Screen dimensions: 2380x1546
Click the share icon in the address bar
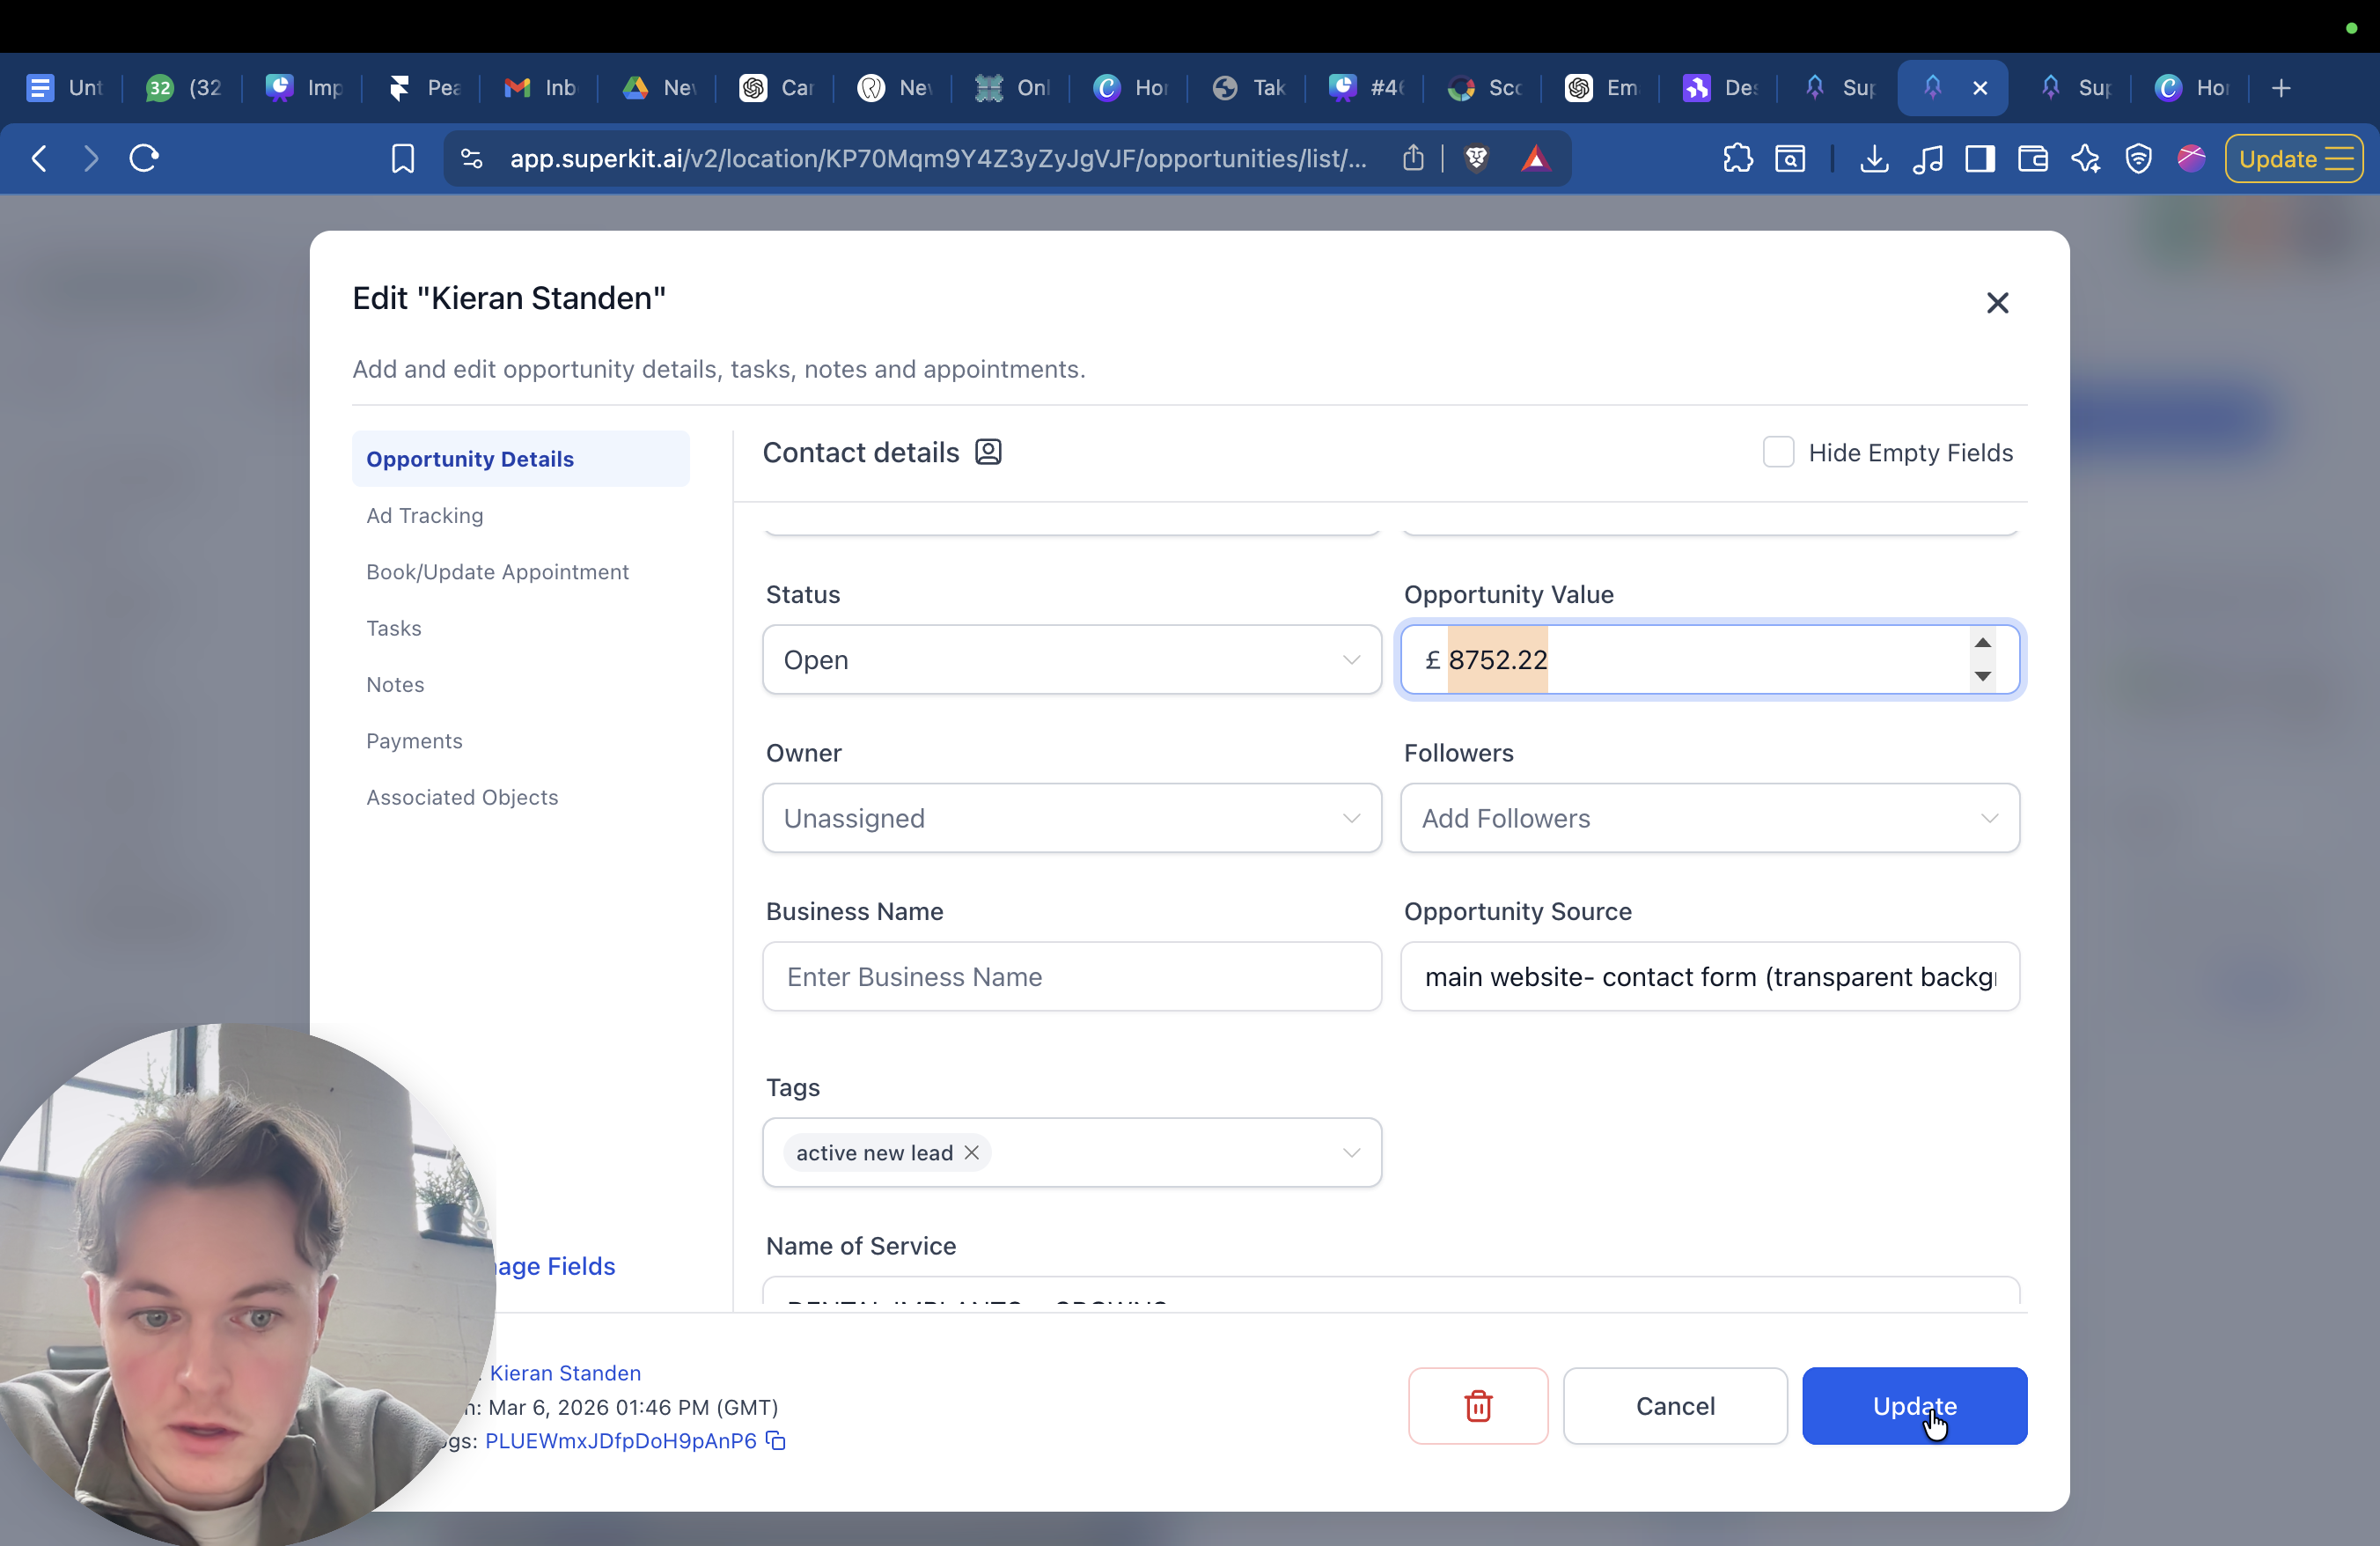[1413, 158]
